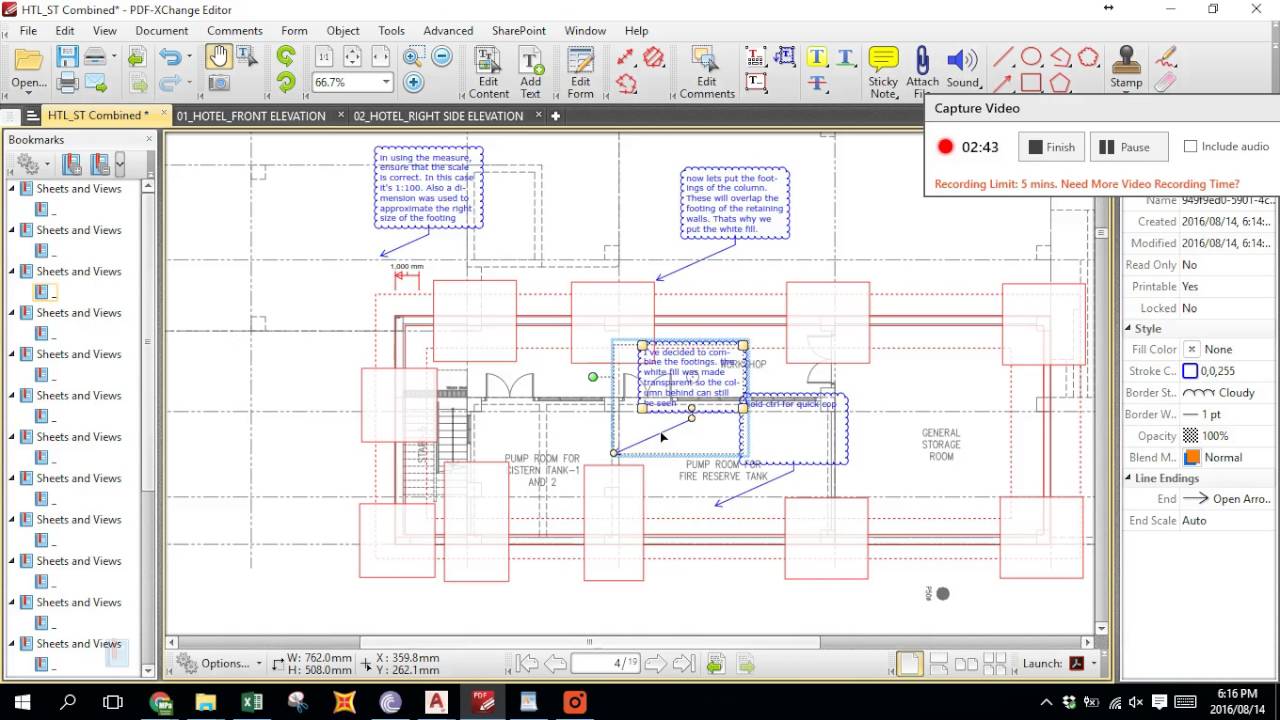Activate the Hand tool
This screenshot has height=720, width=1280.
(x=218, y=57)
